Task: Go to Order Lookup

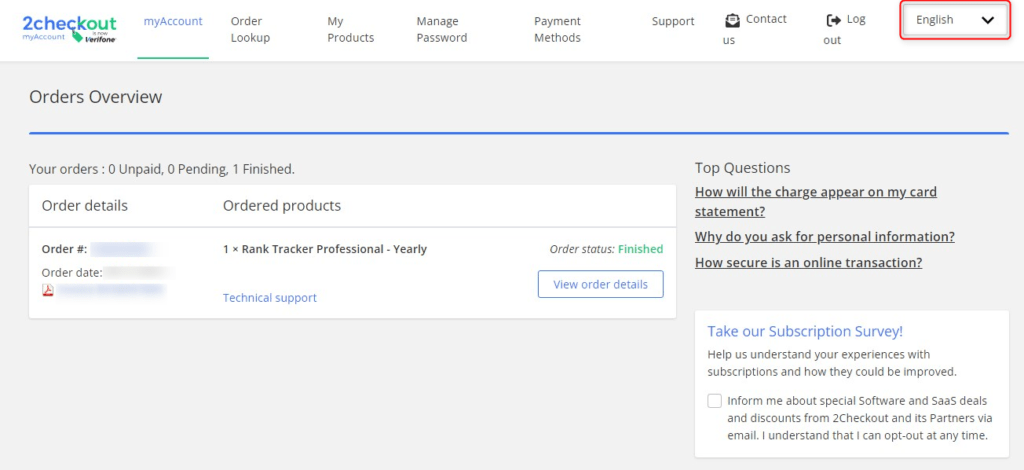Action: coord(250,29)
